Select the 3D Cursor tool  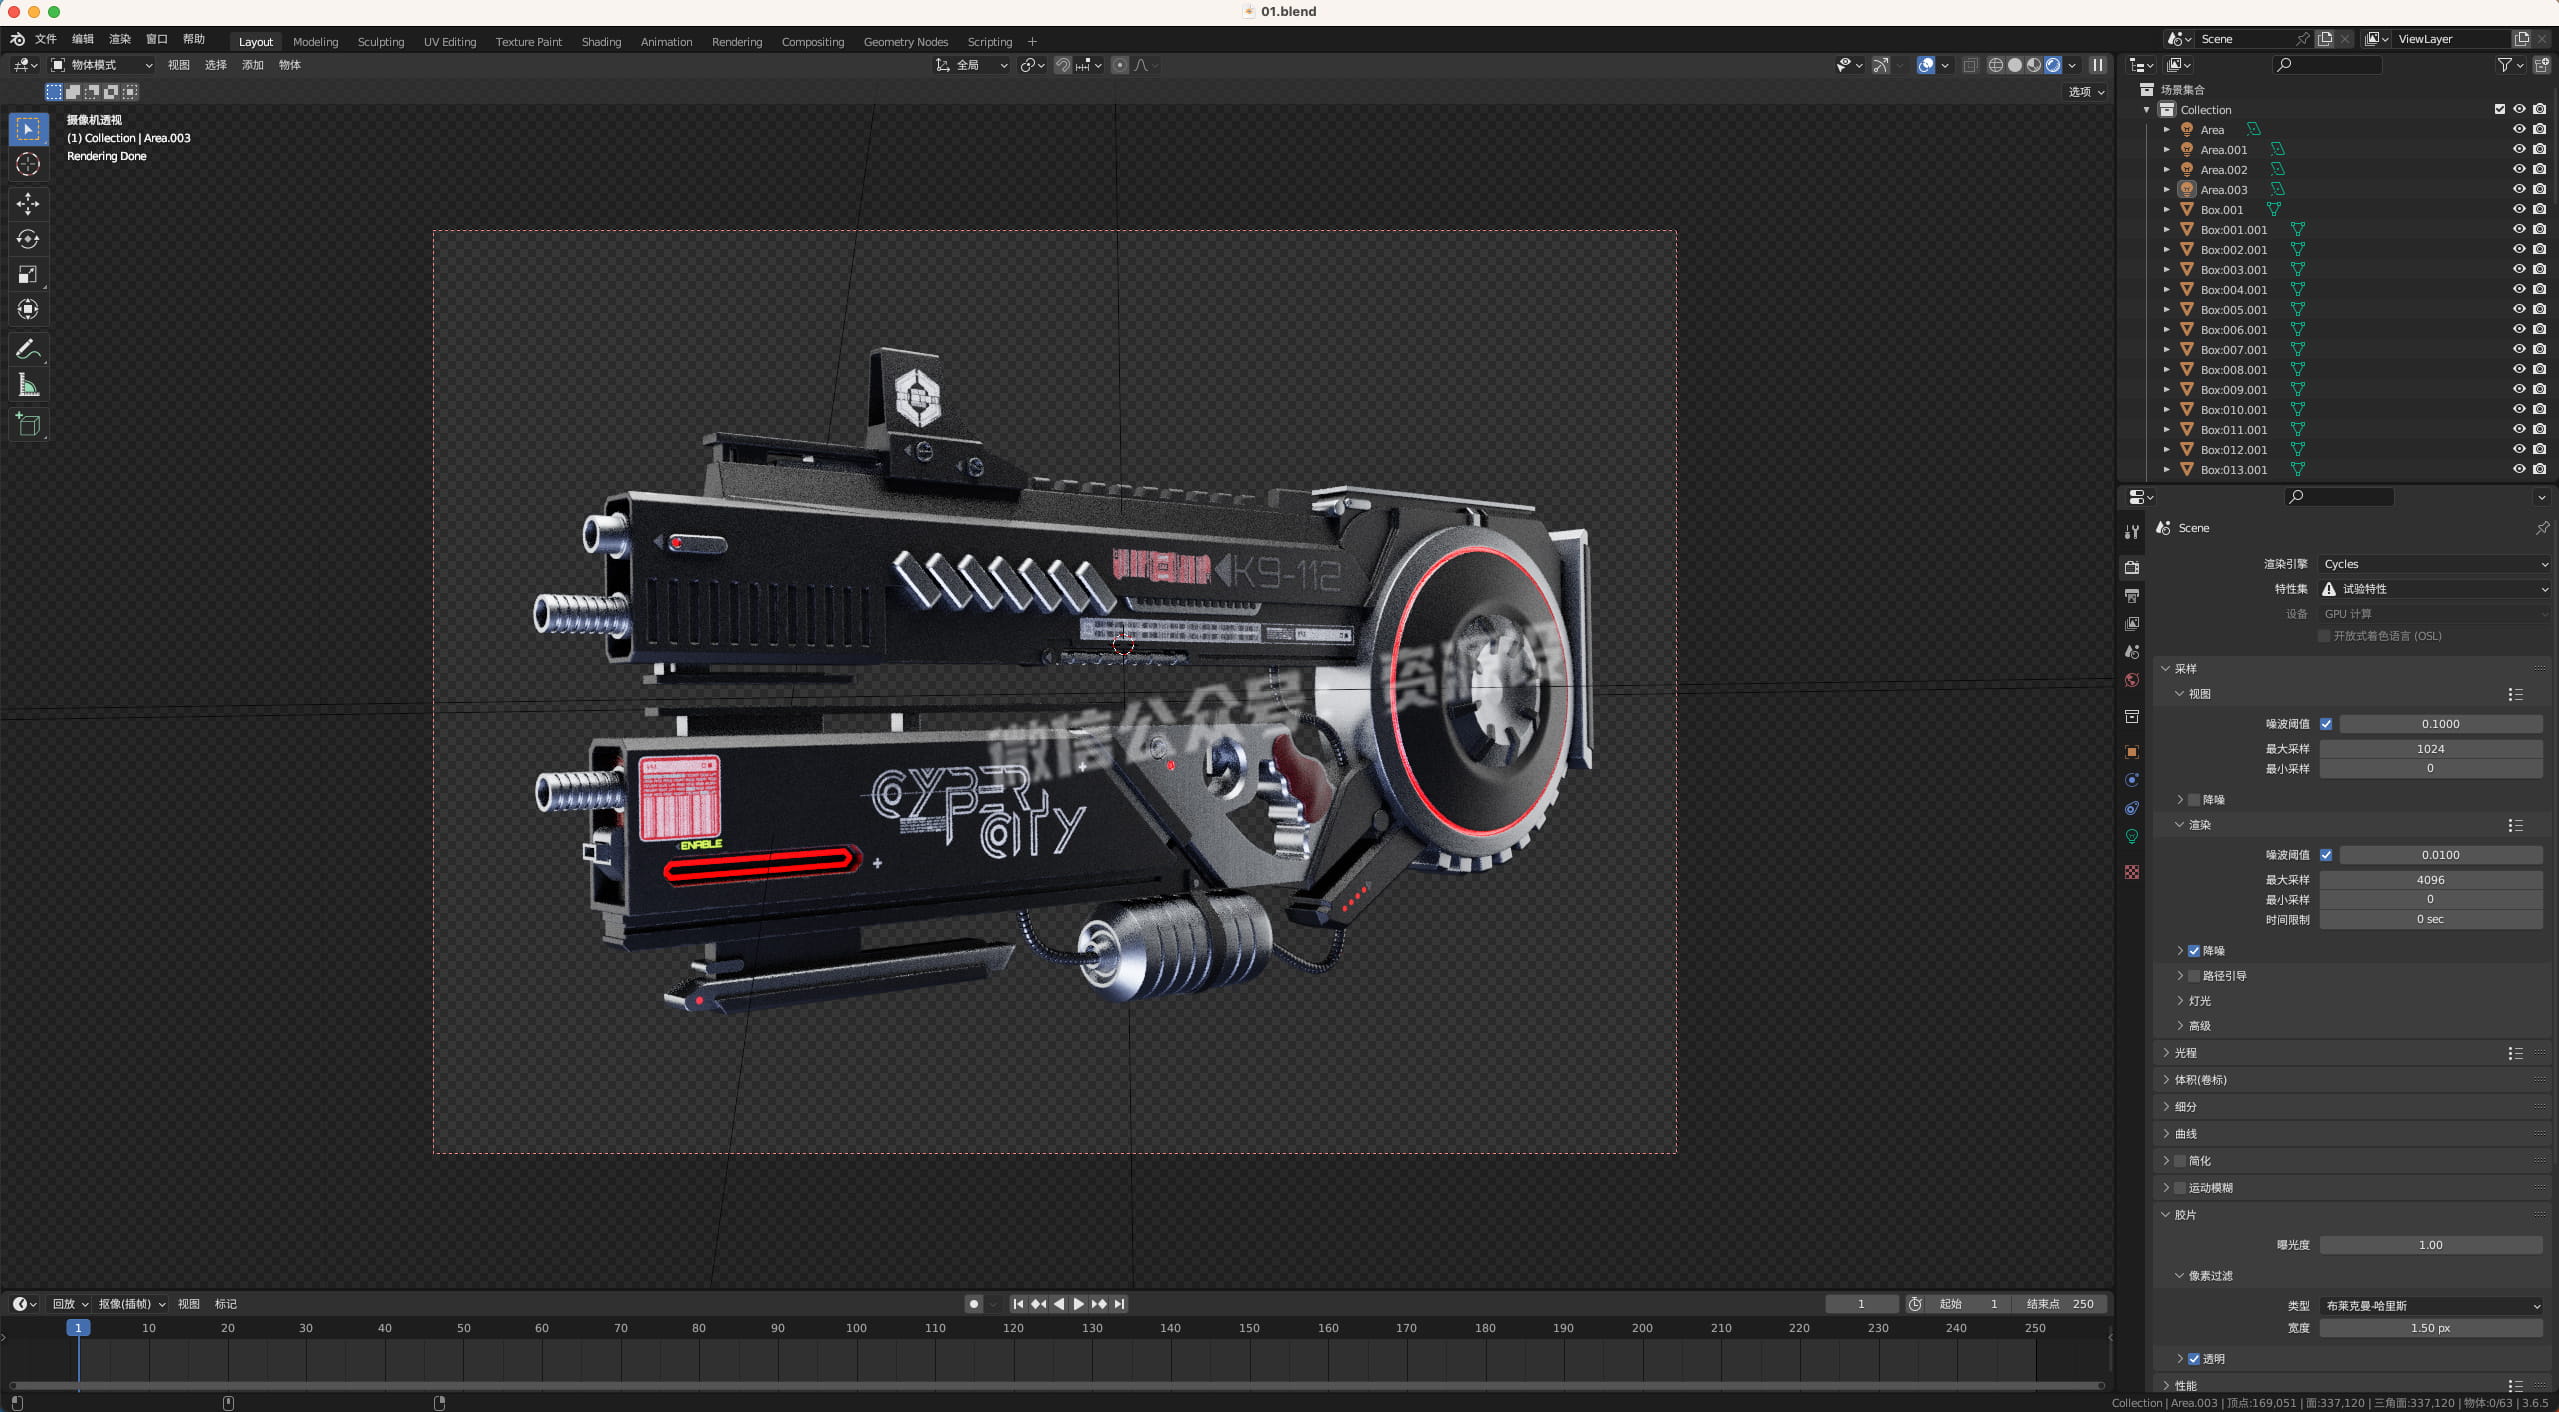(28, 164)
